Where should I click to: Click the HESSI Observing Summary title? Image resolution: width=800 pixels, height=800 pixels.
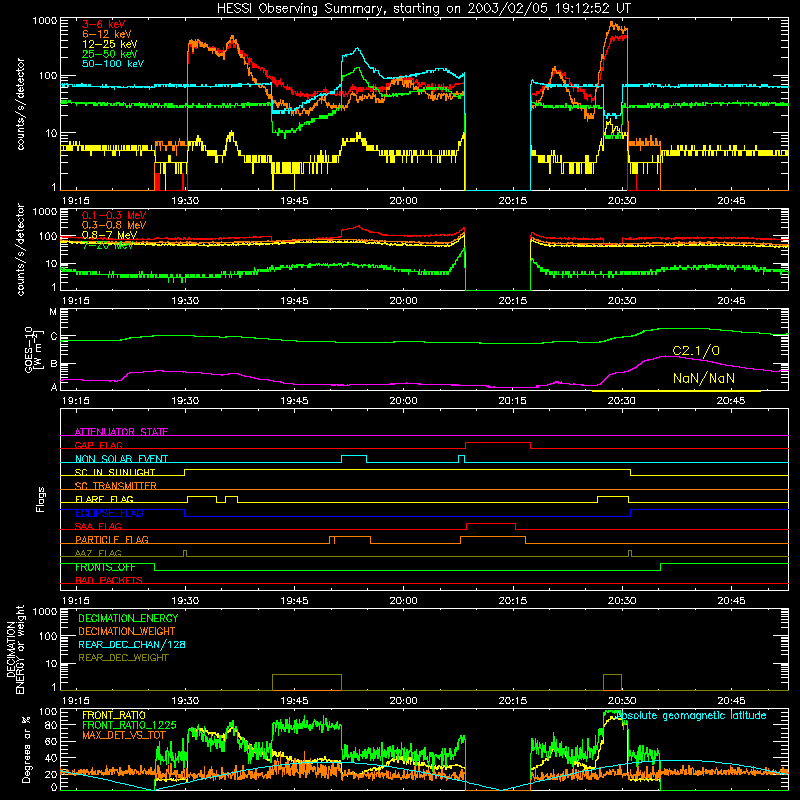423,9
